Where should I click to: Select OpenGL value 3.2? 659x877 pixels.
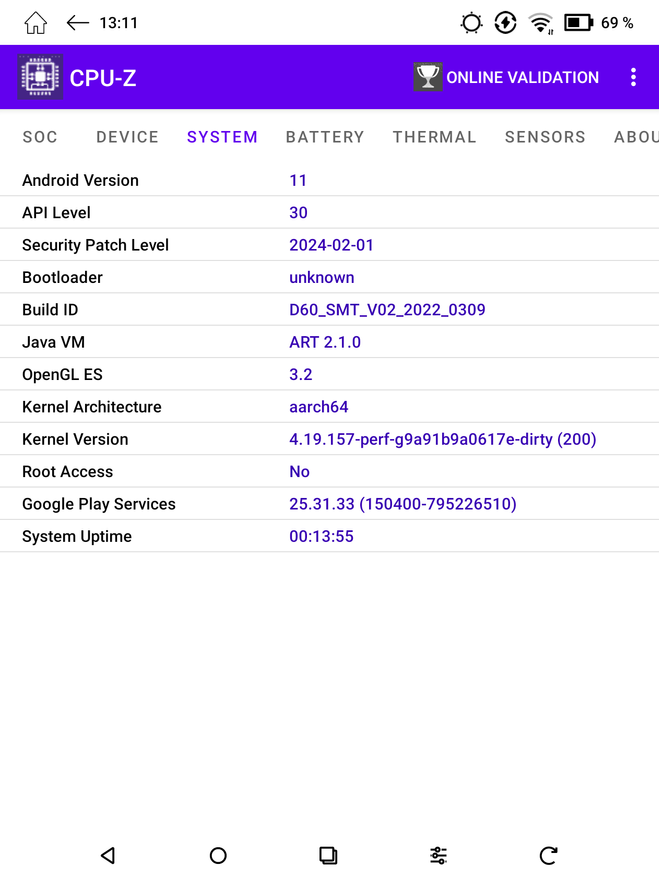(300, 375)
